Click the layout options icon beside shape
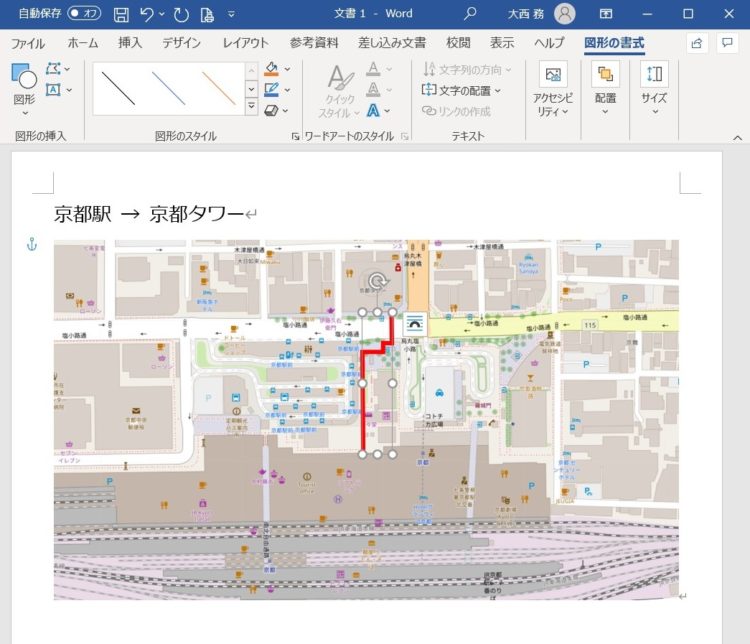This screenshot has width=750, height=644. (415, 323)
